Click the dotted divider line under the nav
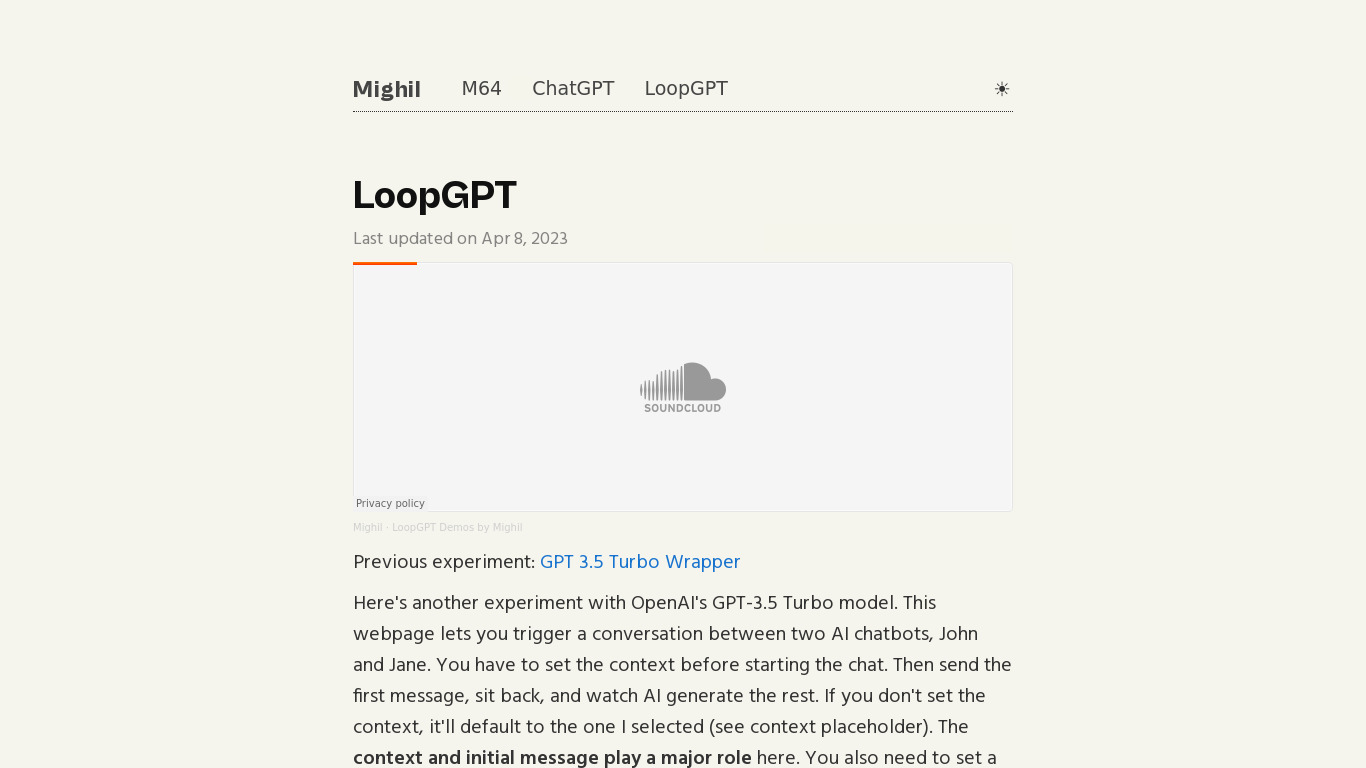The width and height of the screenshot is (1366, 768). (683, 112)
